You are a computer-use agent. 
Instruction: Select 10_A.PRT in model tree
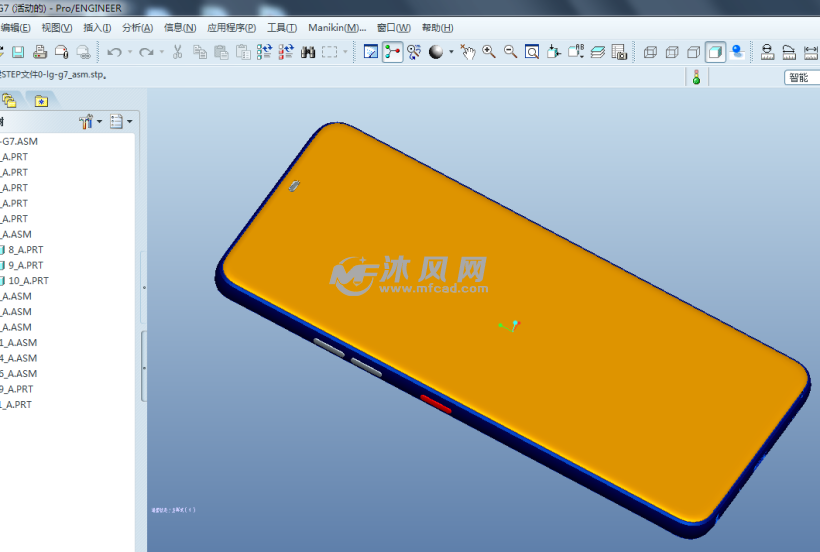click(x=28, y=281)
